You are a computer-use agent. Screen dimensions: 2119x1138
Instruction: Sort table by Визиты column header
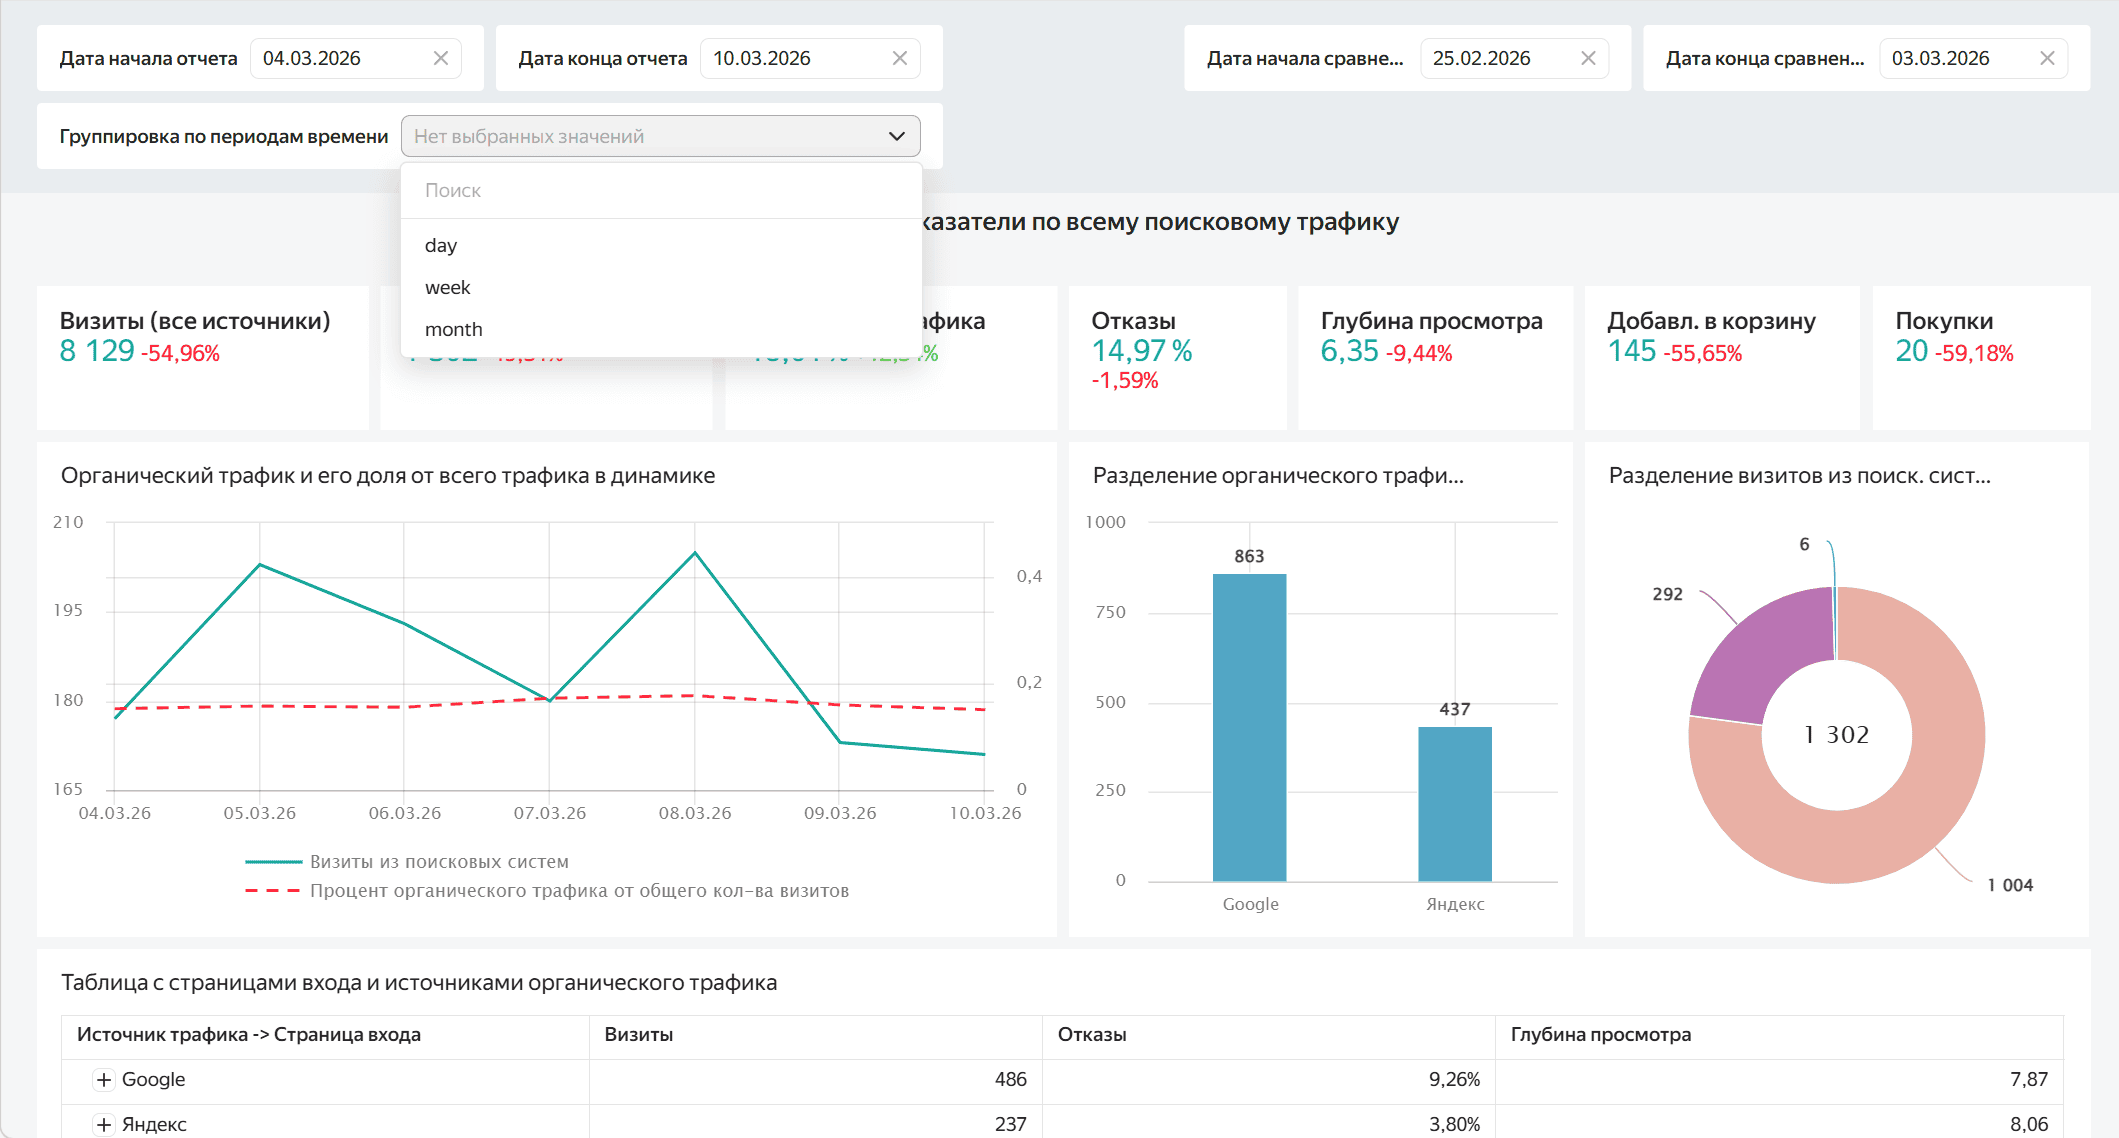click(x=638, y=1034)
